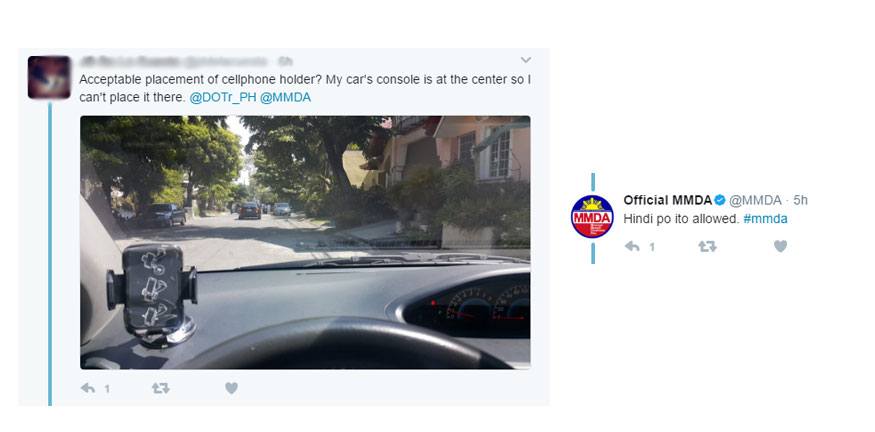This screenshot has width=875, height=432.
Task: Click the @MMDA handle beside Official MMDA
Action: coord(755,200)
